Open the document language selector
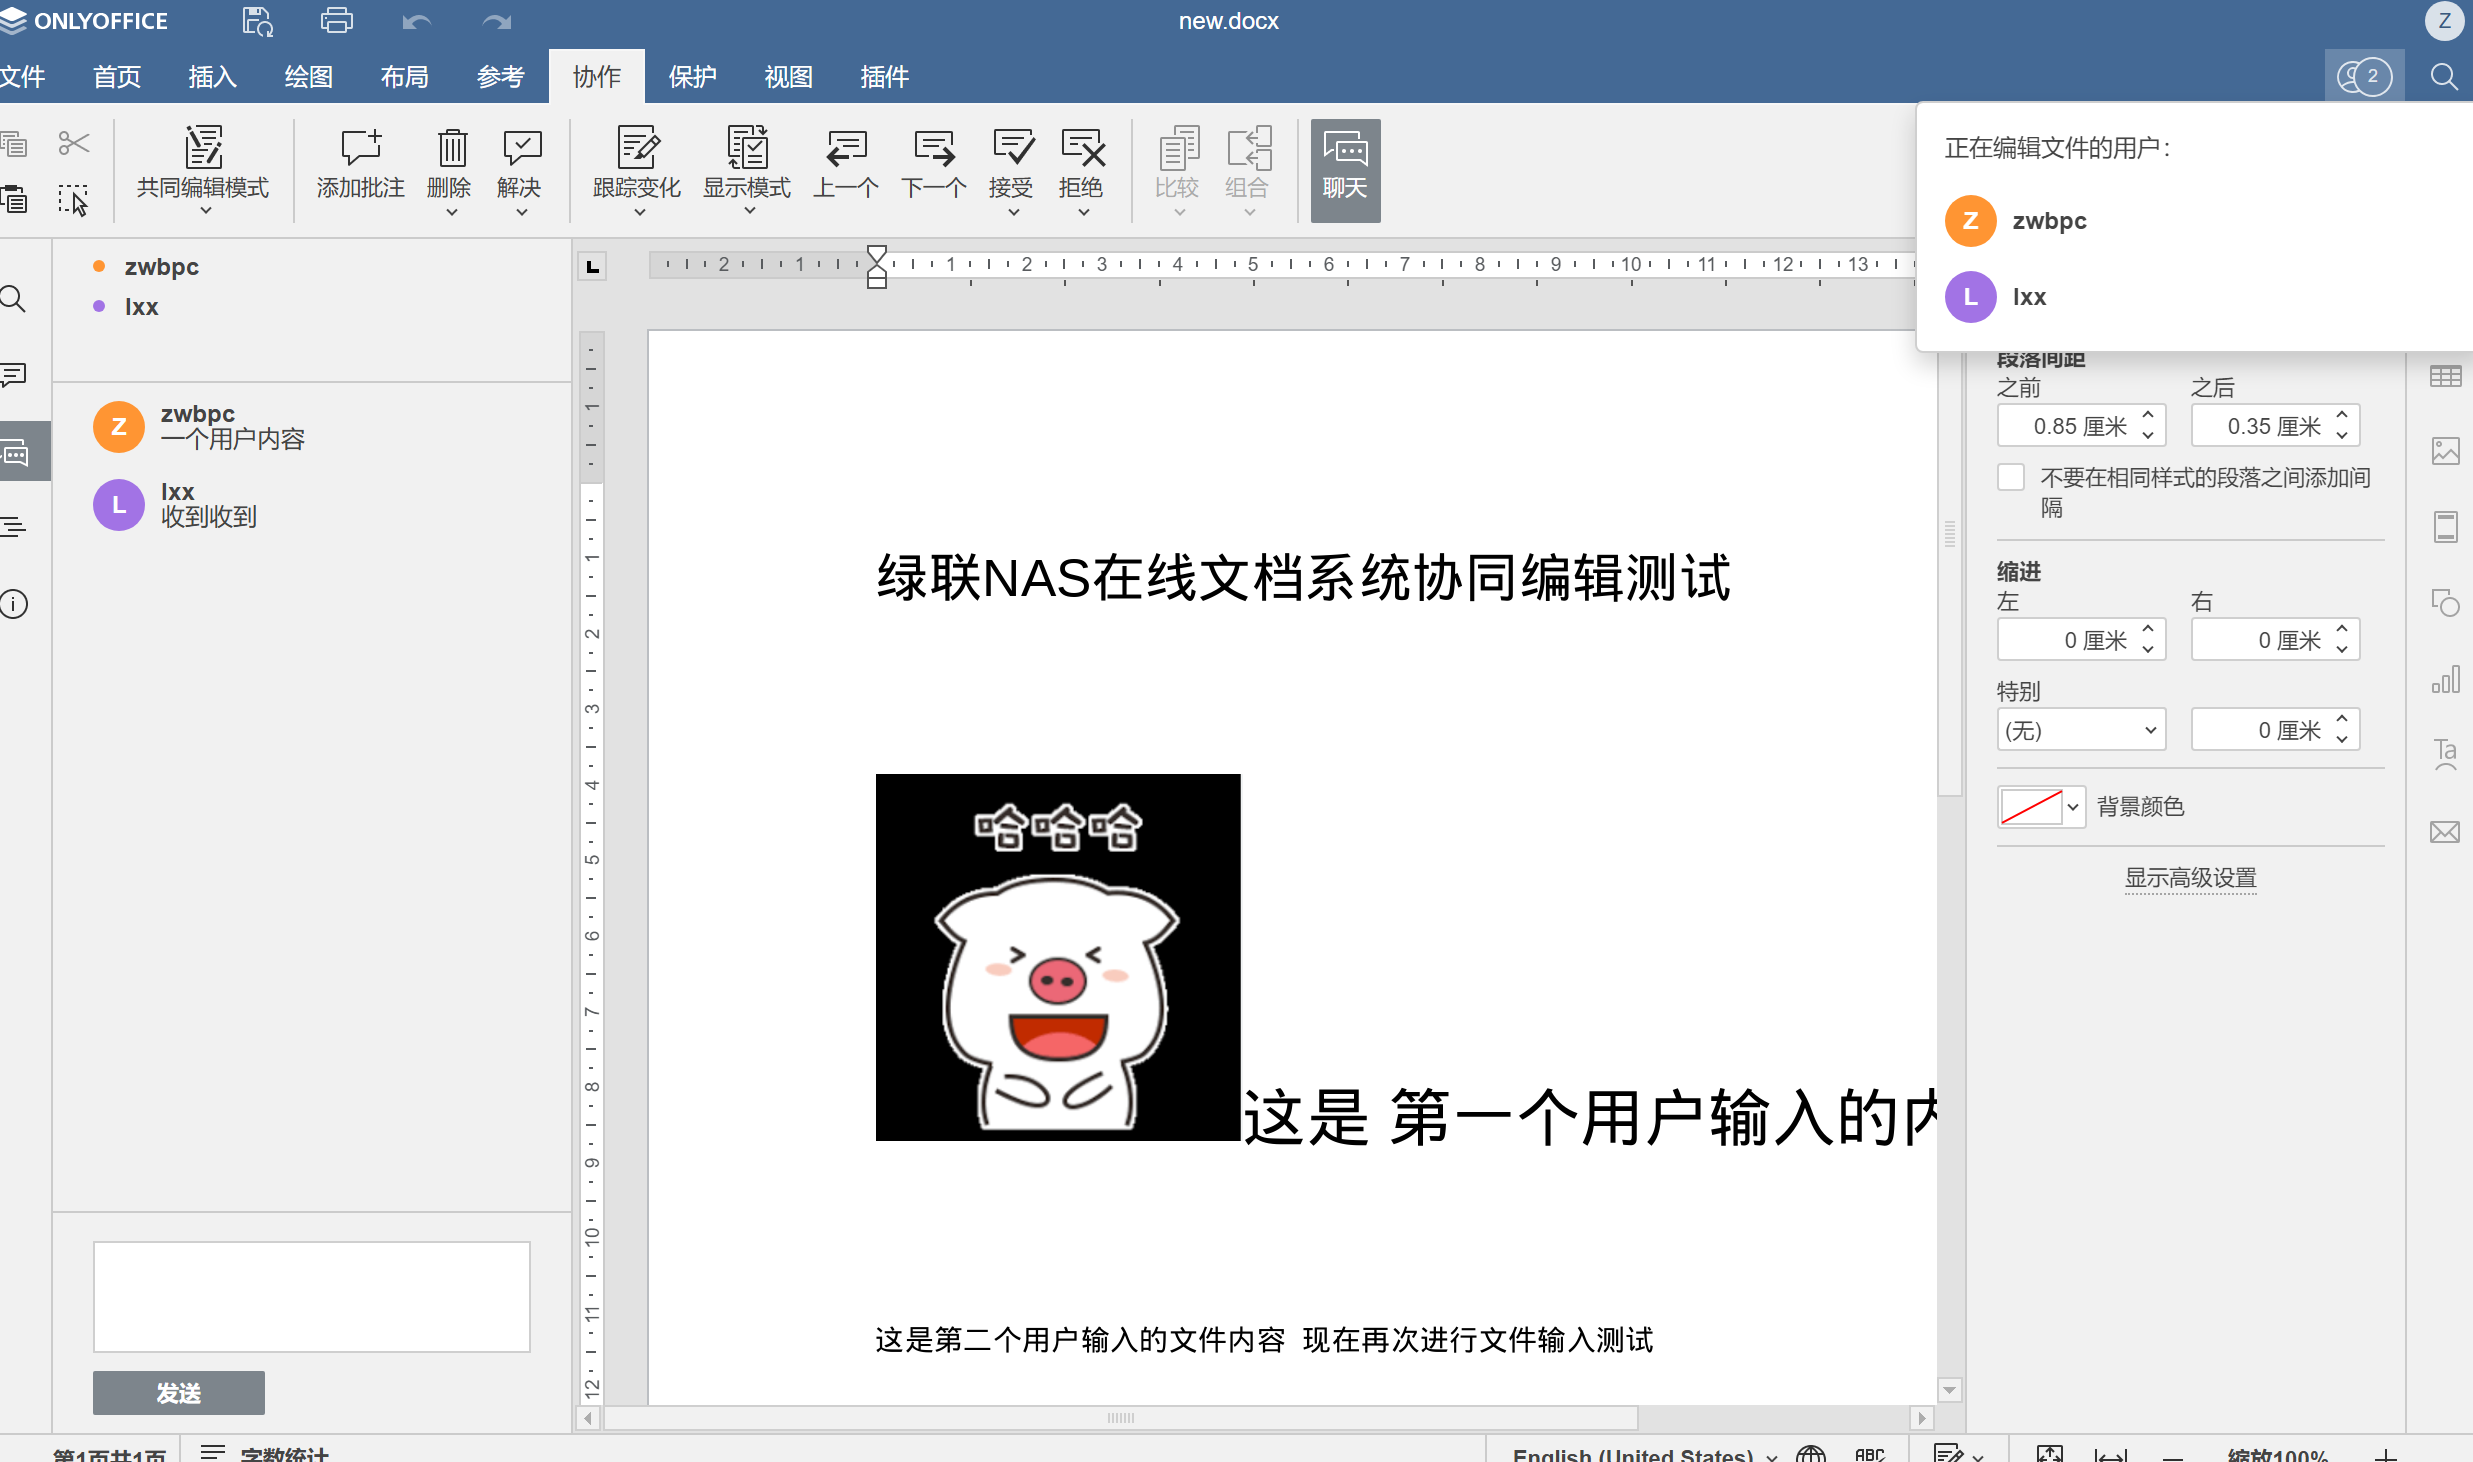Viewport: 2473px width, 1462px height. [x=1644, y=1454]
